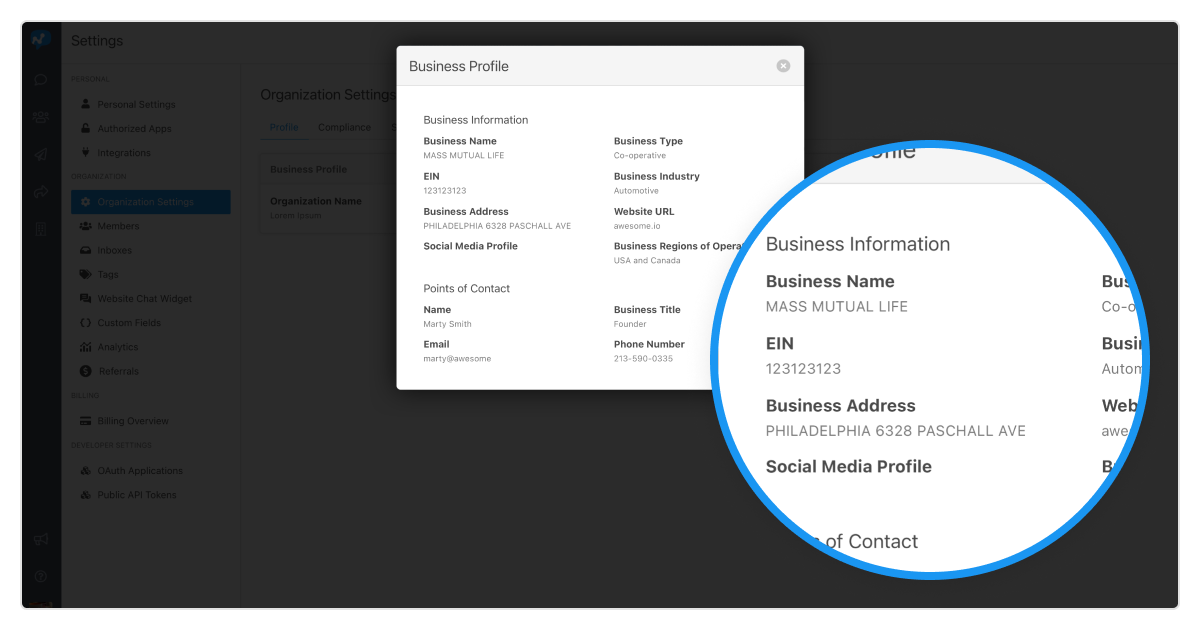Click the Business Industry value Automotive
1200x630 pixels.
pyautogui.click(x=636, y=191)
